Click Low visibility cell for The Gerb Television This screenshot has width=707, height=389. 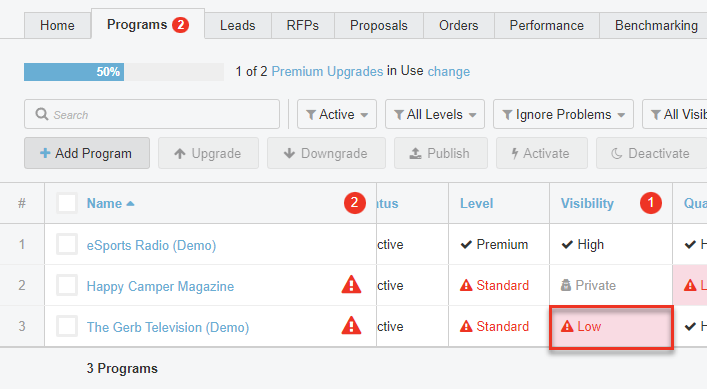pyautogui.click(x=611, y=327)
